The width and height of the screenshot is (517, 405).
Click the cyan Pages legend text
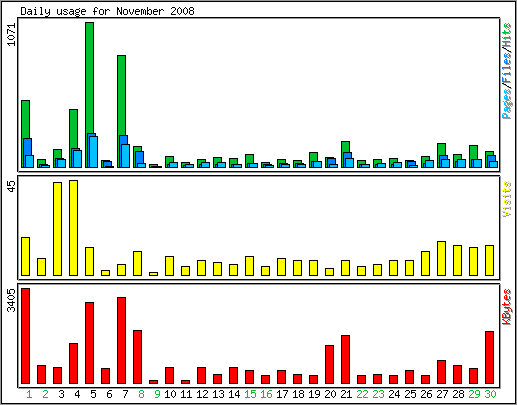pyautogui.click(x=507, y=104)
